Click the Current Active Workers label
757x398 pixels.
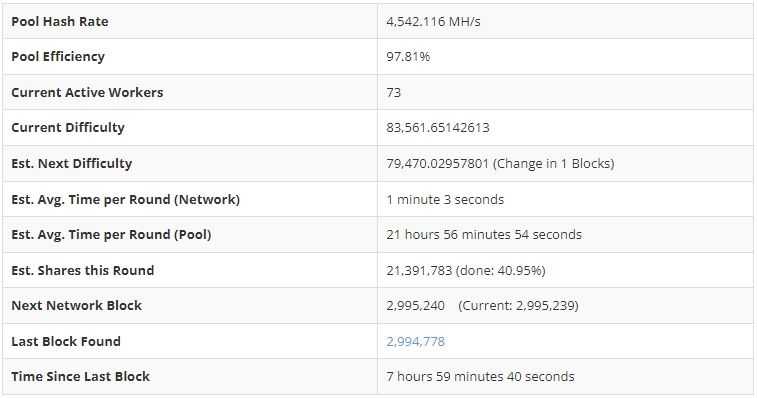pyautogui.click(x=87, y=92)
